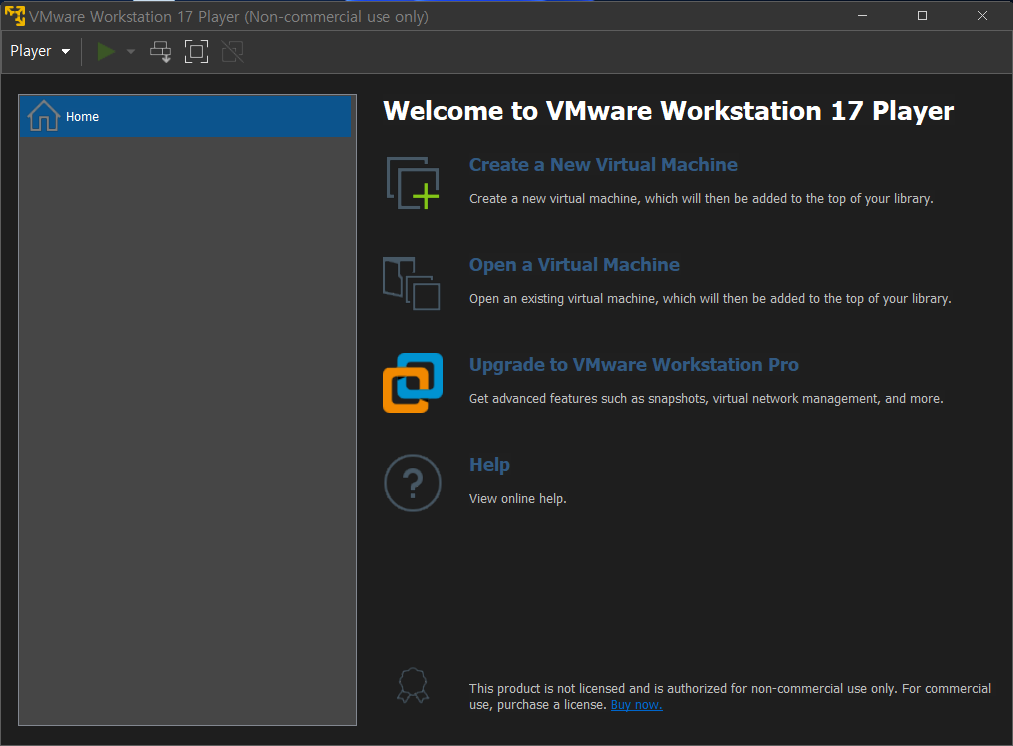Click the VMware logo in title bar
Screen dimensions: 1013x746
pyautogui.click(x=14, y=16)
